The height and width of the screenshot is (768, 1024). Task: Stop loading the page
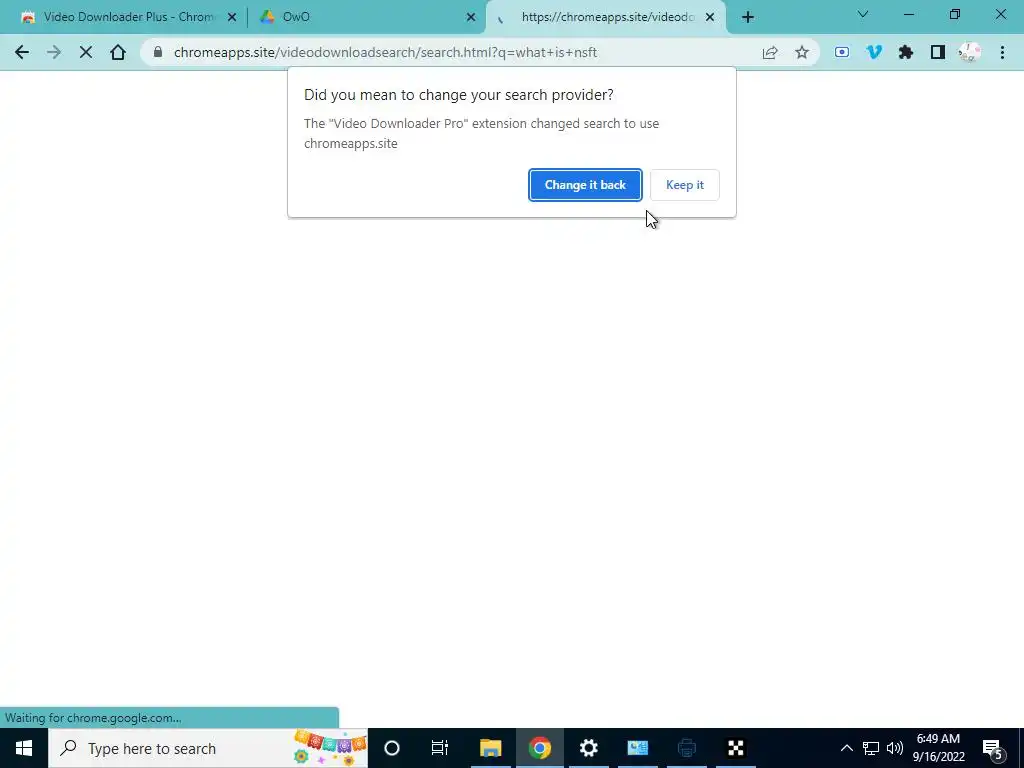coord(86,52)
